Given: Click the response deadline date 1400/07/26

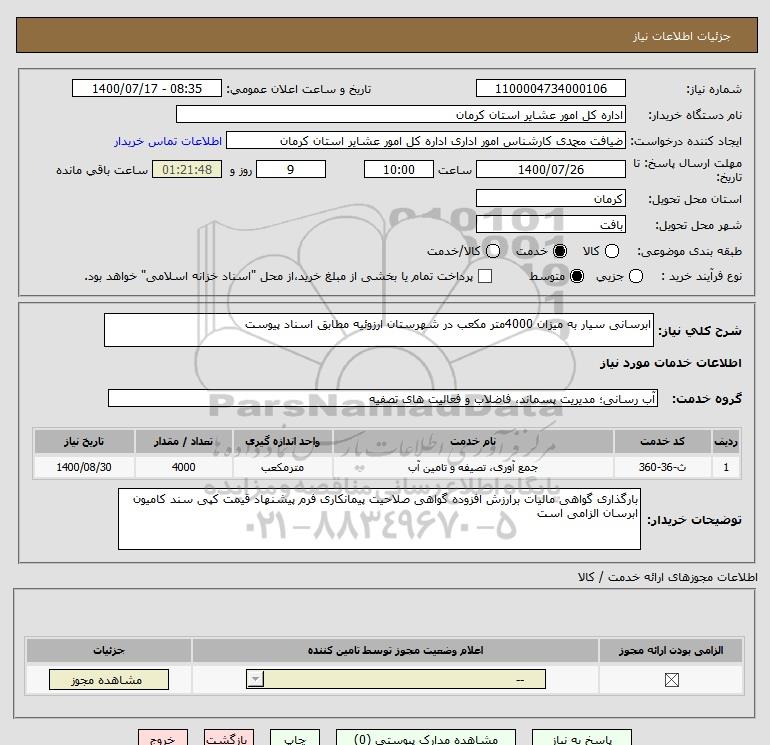Looking at the screenshot, I should click(x=550, y=169).
